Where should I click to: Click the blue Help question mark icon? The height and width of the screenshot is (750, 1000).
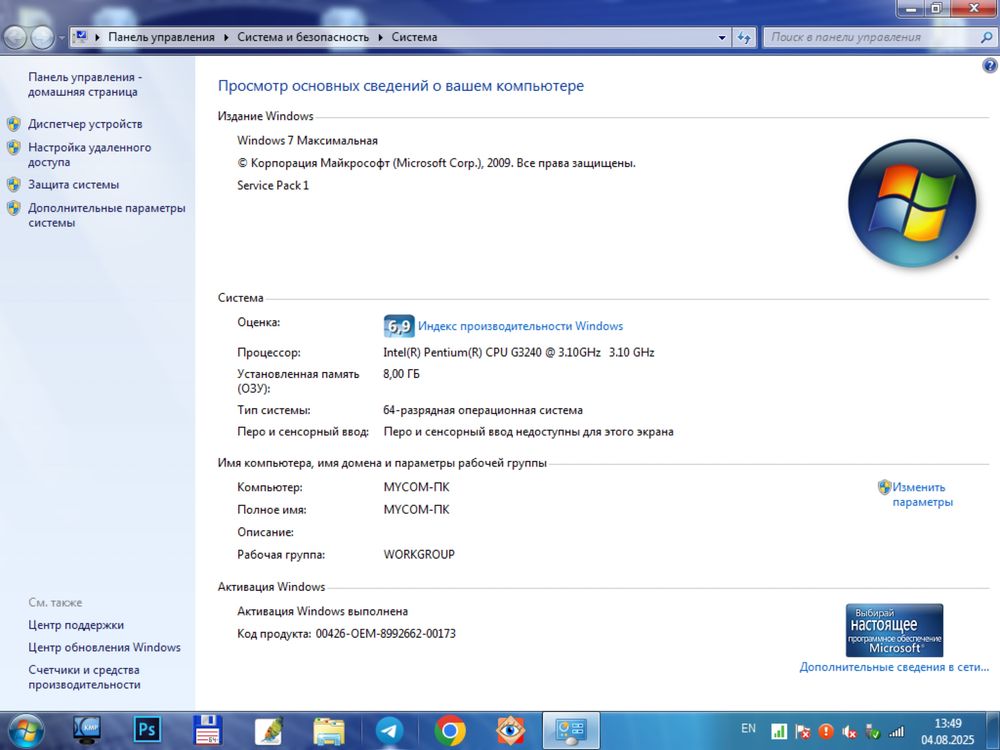(x=990, y=65)
